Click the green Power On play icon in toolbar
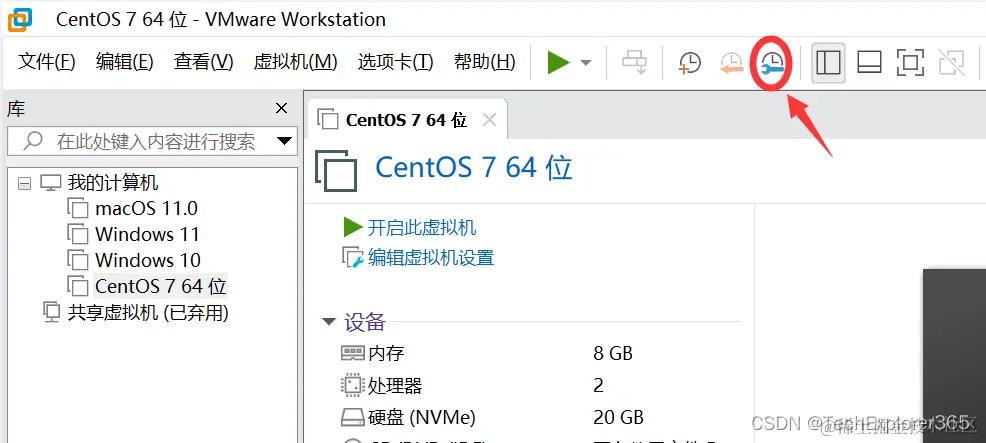 (x=558, y=62)
